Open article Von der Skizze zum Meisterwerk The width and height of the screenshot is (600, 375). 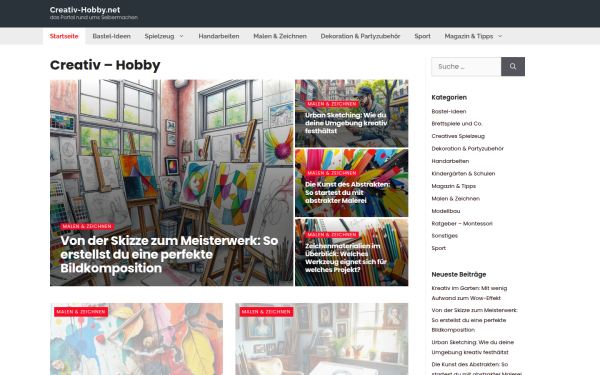click(169, 254)
